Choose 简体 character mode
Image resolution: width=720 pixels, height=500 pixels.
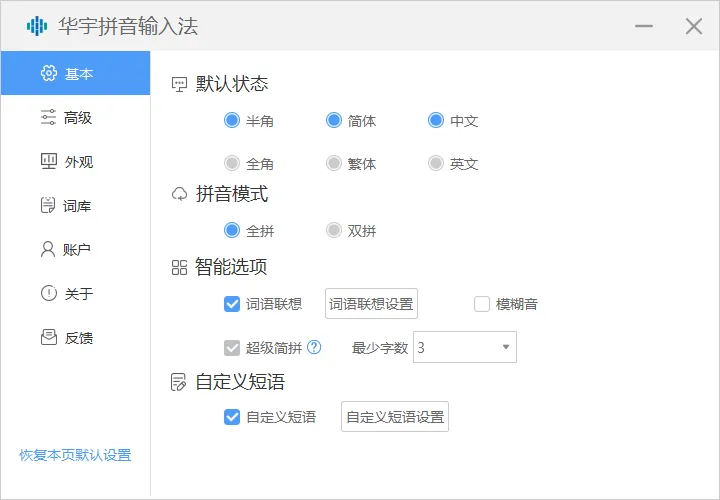coord(334,120)
